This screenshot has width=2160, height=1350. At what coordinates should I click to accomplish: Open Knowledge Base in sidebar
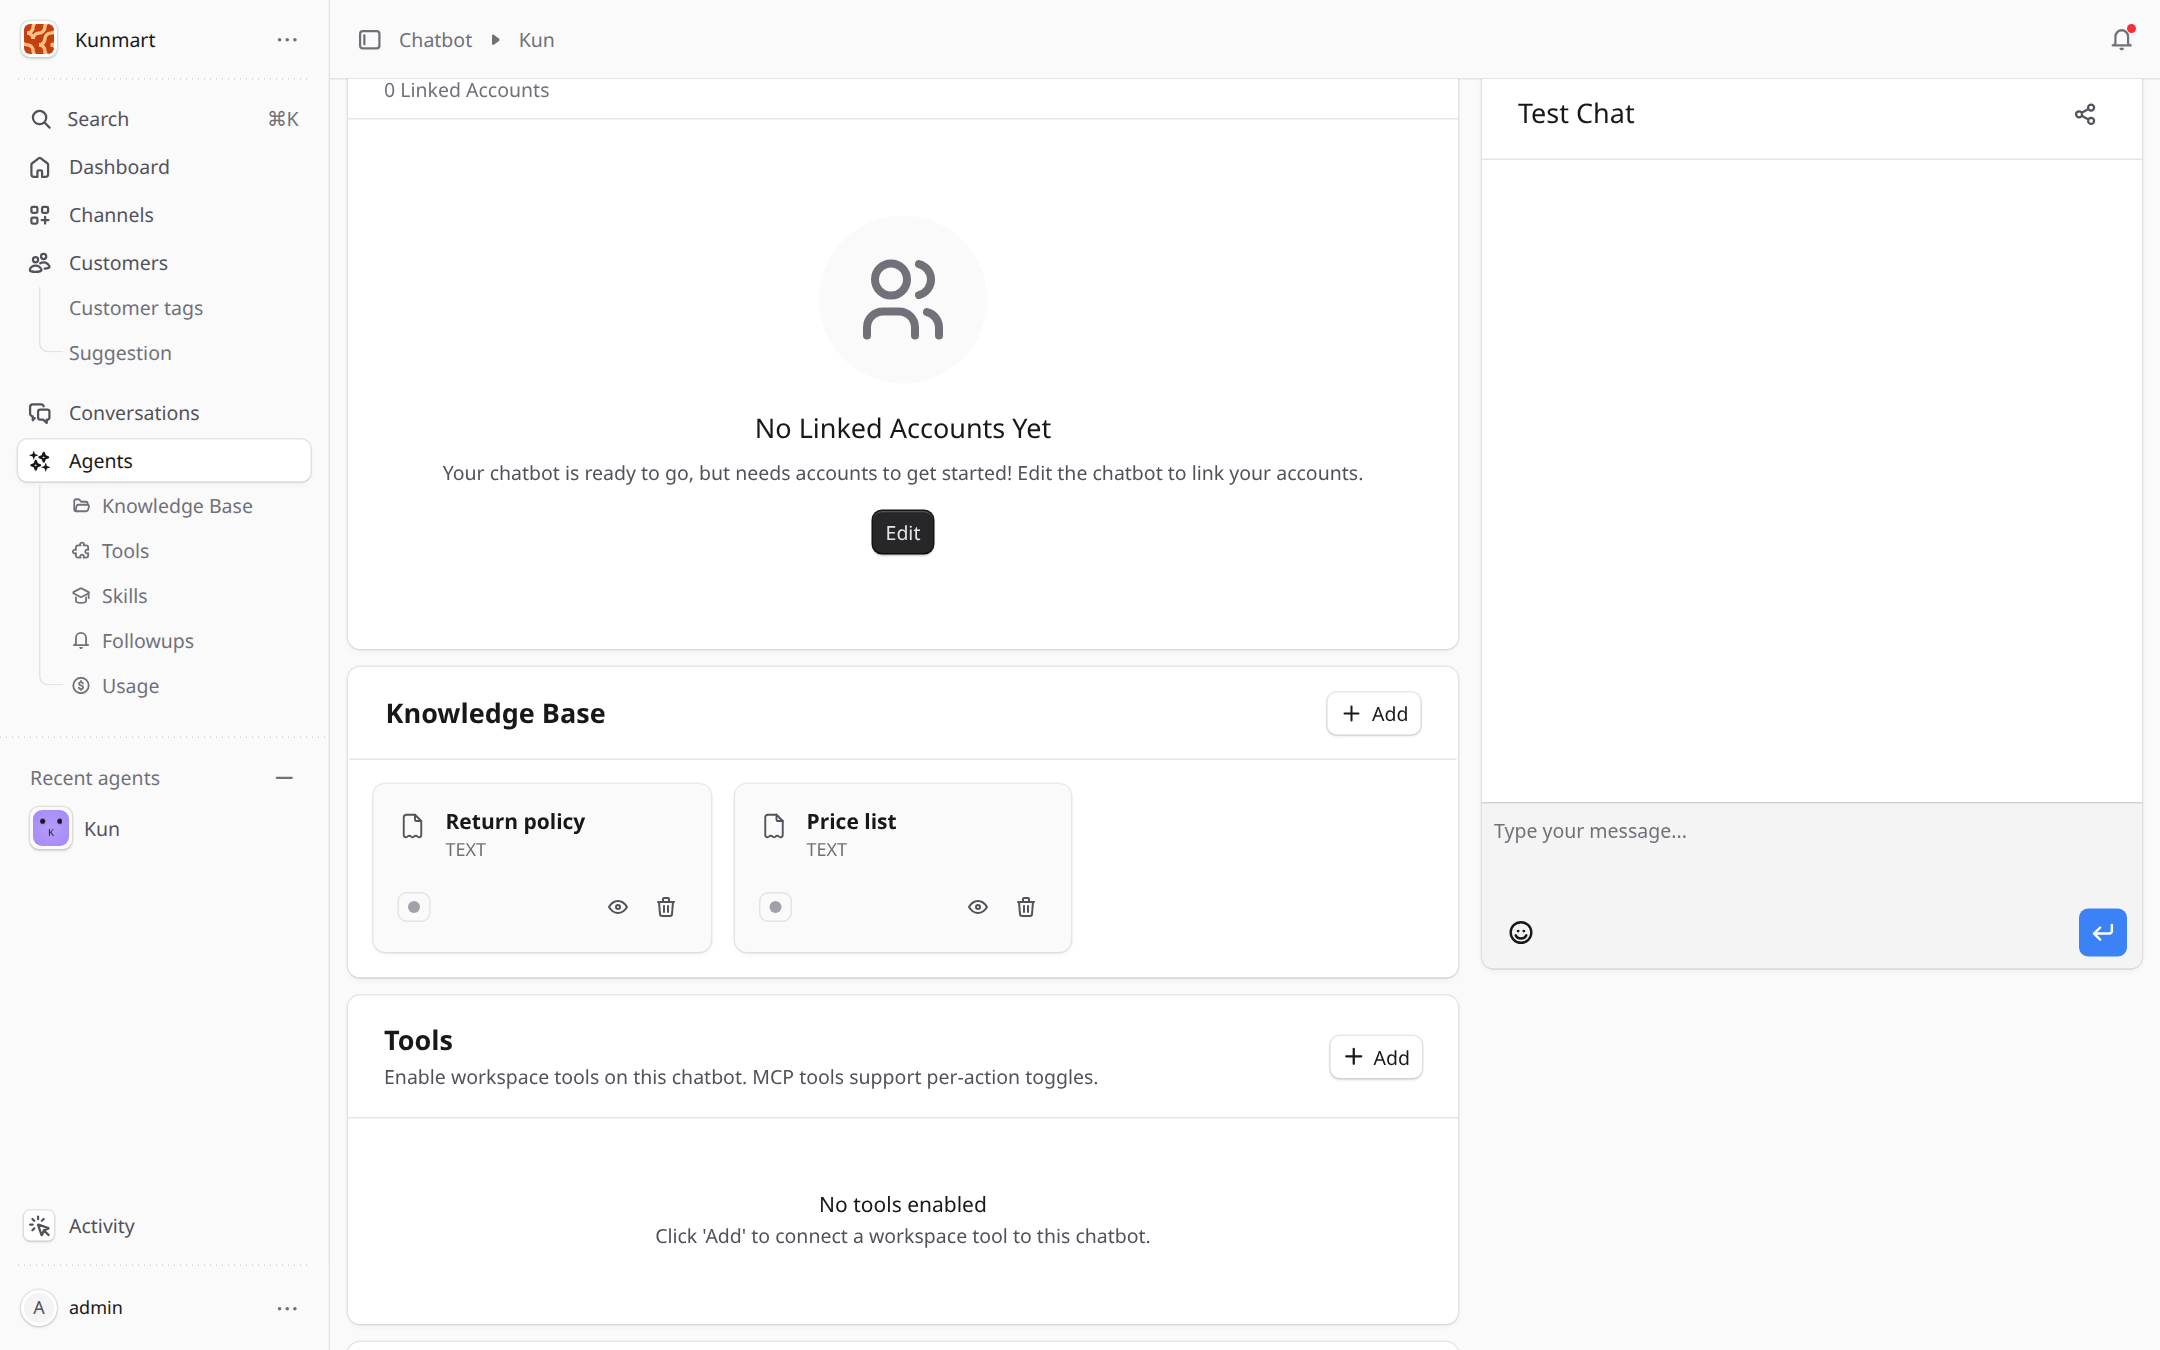(177, 506)
